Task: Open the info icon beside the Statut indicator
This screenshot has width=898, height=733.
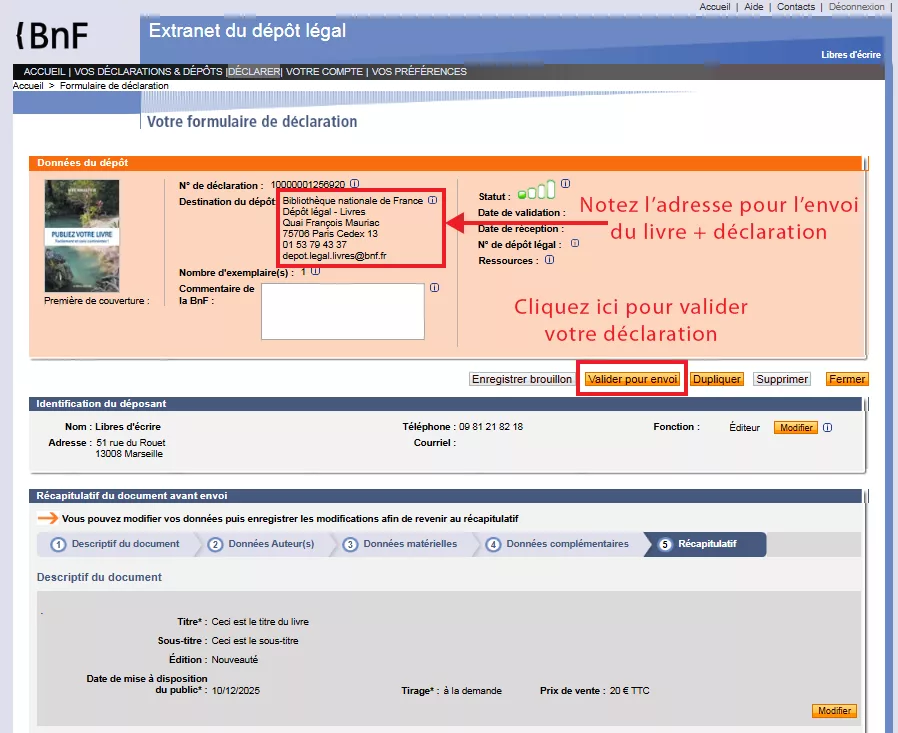Action: (x=566, y=182)
